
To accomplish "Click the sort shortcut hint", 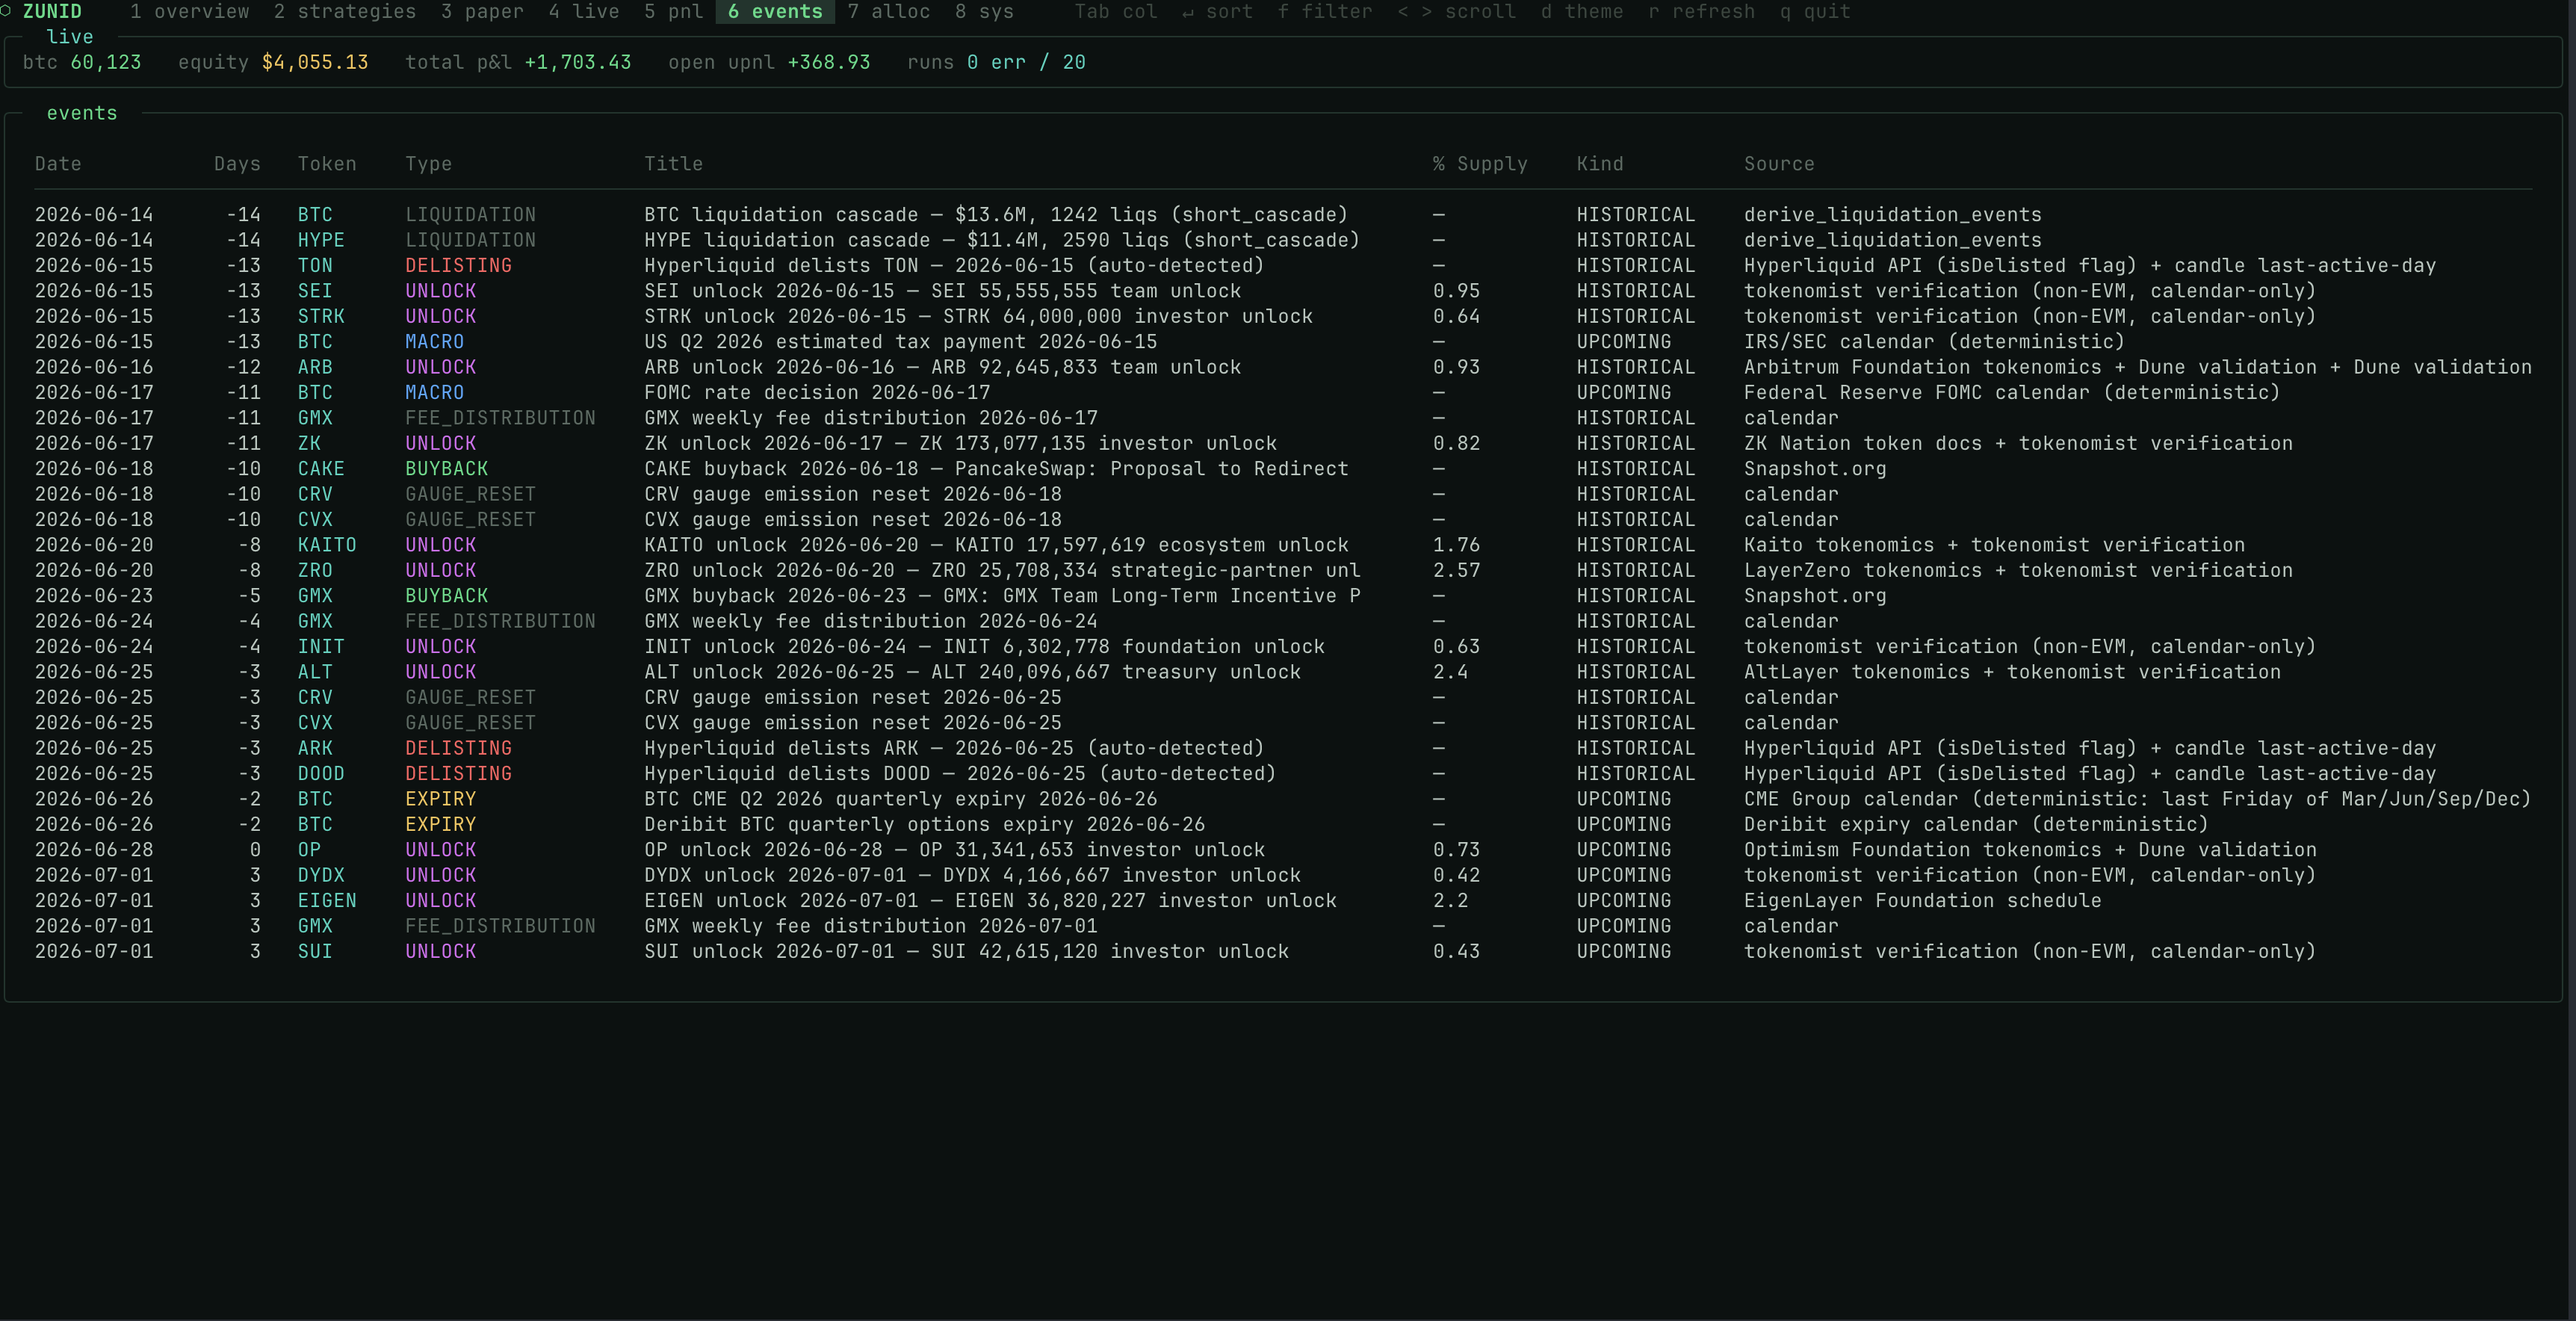I will [1217, 12].
